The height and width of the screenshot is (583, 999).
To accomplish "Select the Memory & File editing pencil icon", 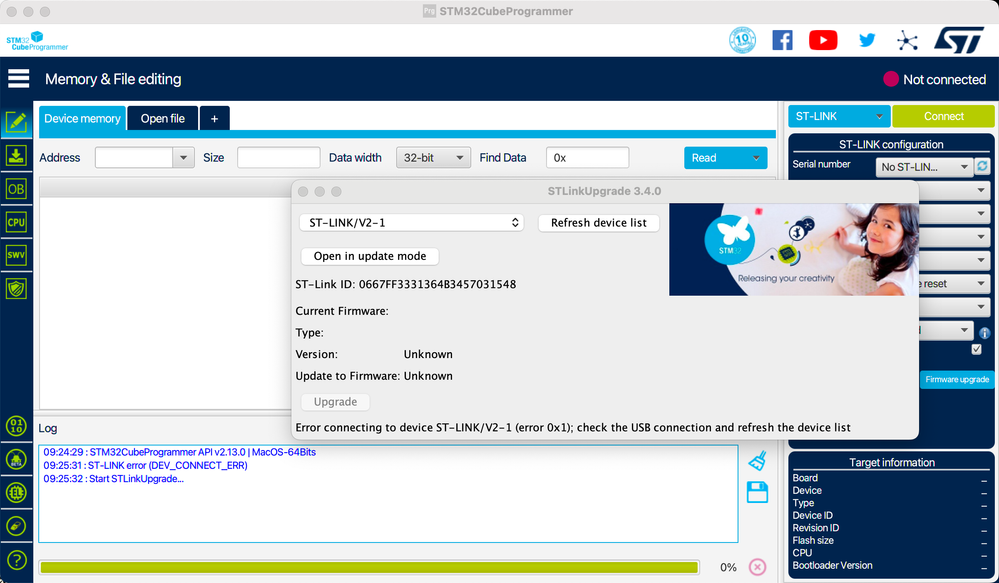I will point(16,121).
